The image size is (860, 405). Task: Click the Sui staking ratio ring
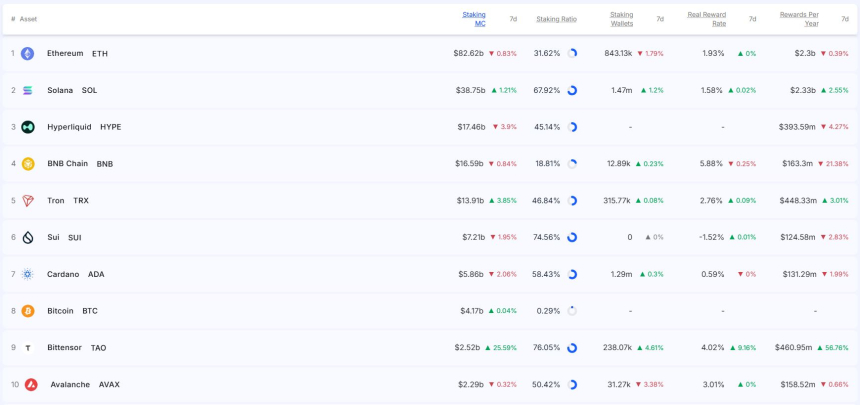pyautogui.click(x=572, y=237)
